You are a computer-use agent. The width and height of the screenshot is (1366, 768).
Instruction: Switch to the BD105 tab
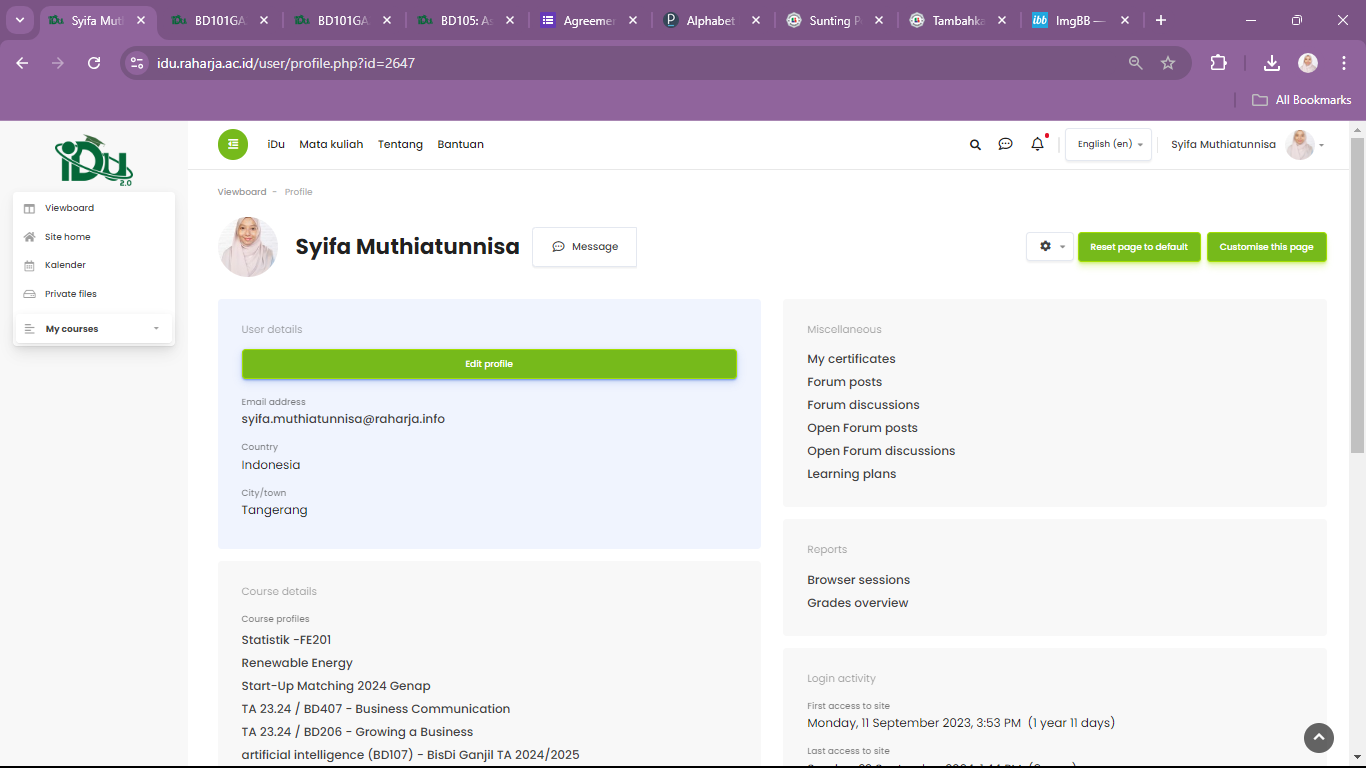(x=467, y=20)
